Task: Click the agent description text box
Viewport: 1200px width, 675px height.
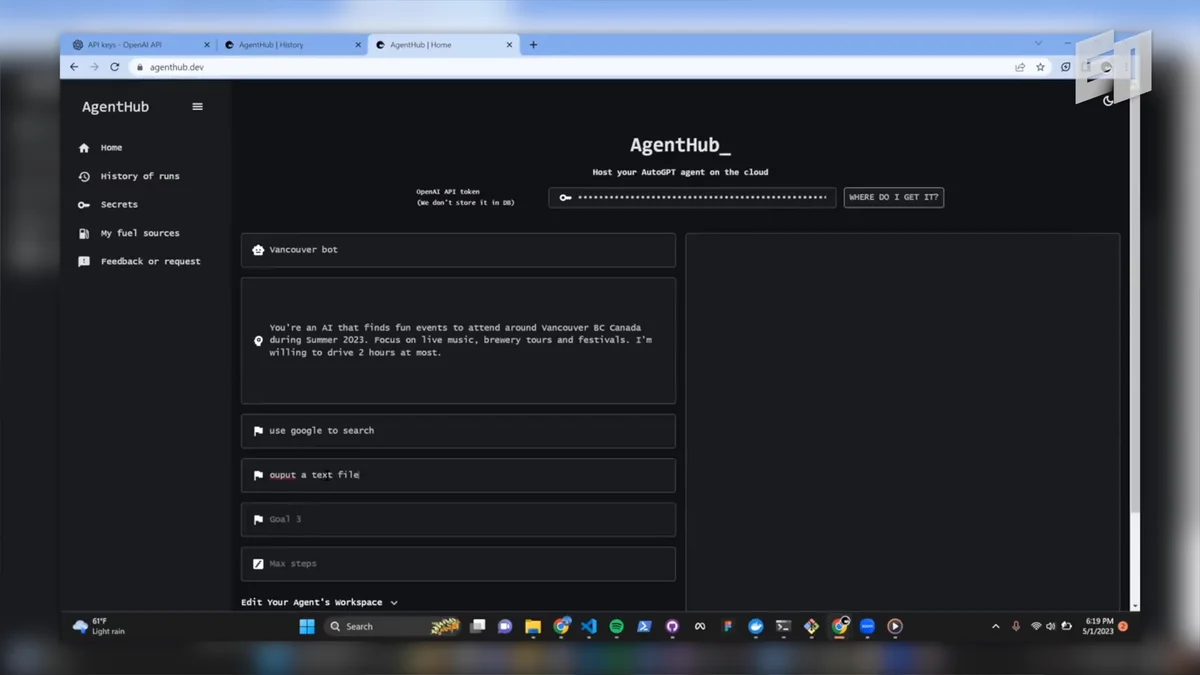Action: [x=458, y=341]
